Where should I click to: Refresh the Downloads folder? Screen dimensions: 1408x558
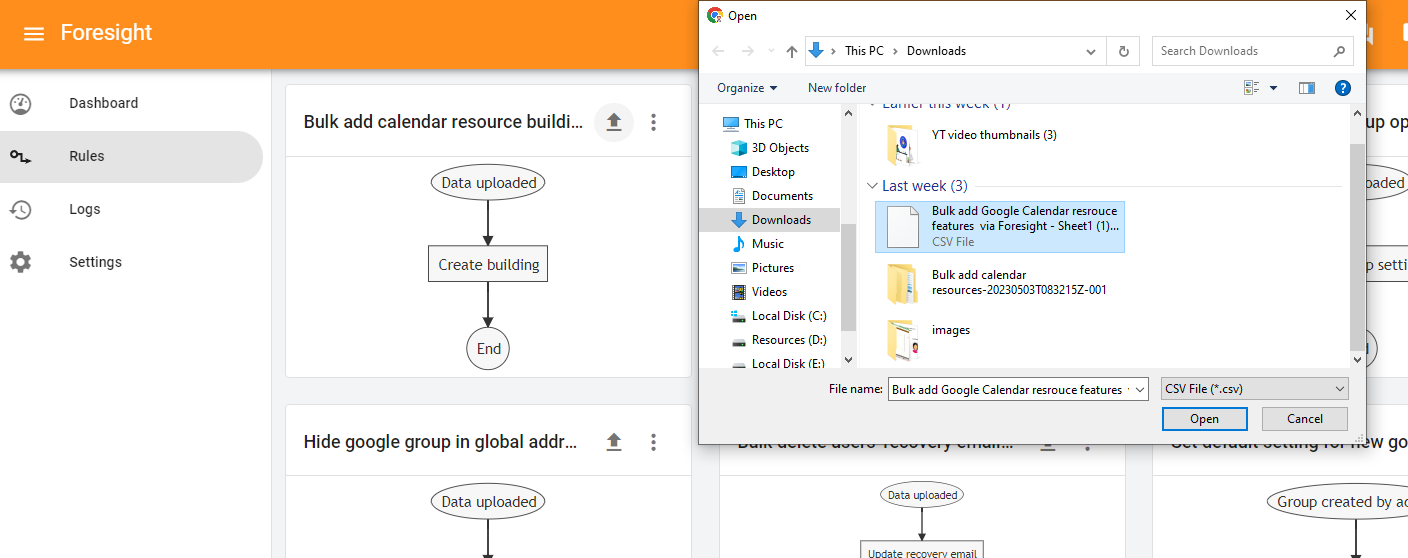[x=1124, y=51]
